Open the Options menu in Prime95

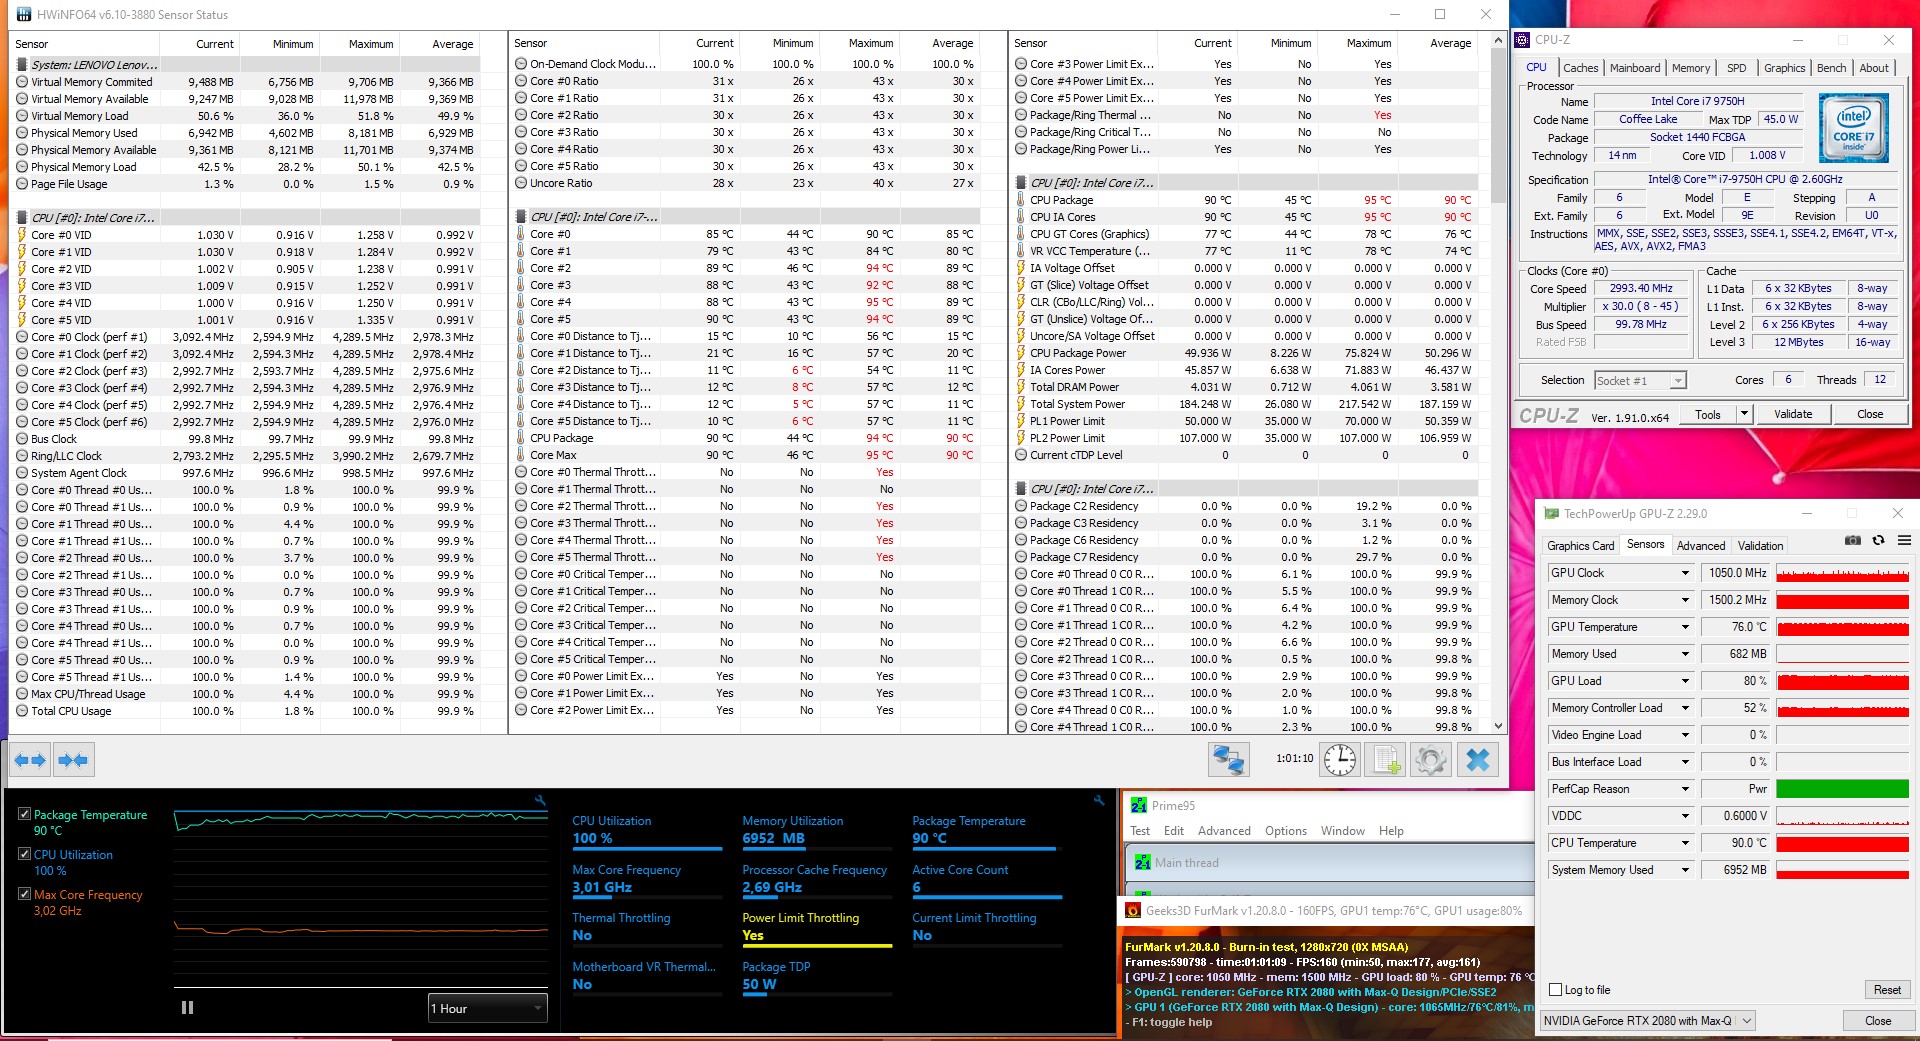(1286, 831)
